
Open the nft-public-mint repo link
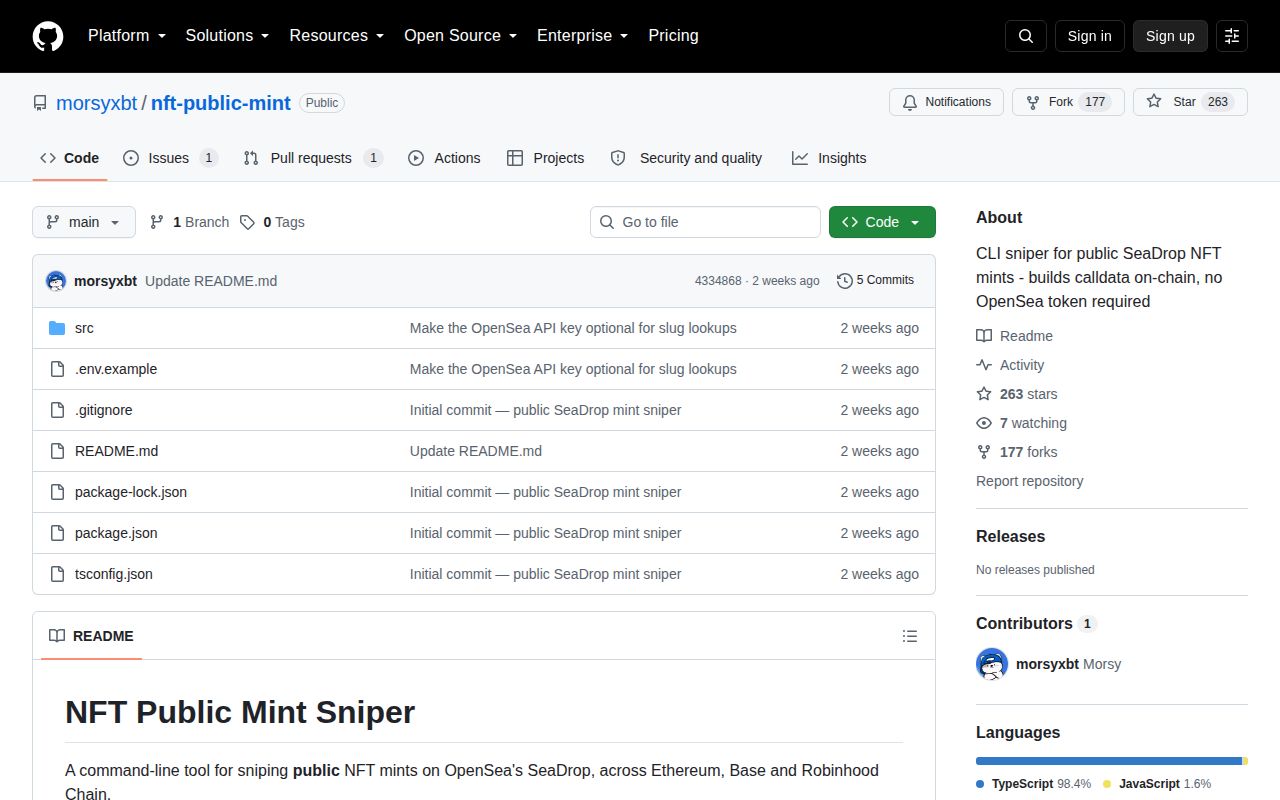coord(221,103)
